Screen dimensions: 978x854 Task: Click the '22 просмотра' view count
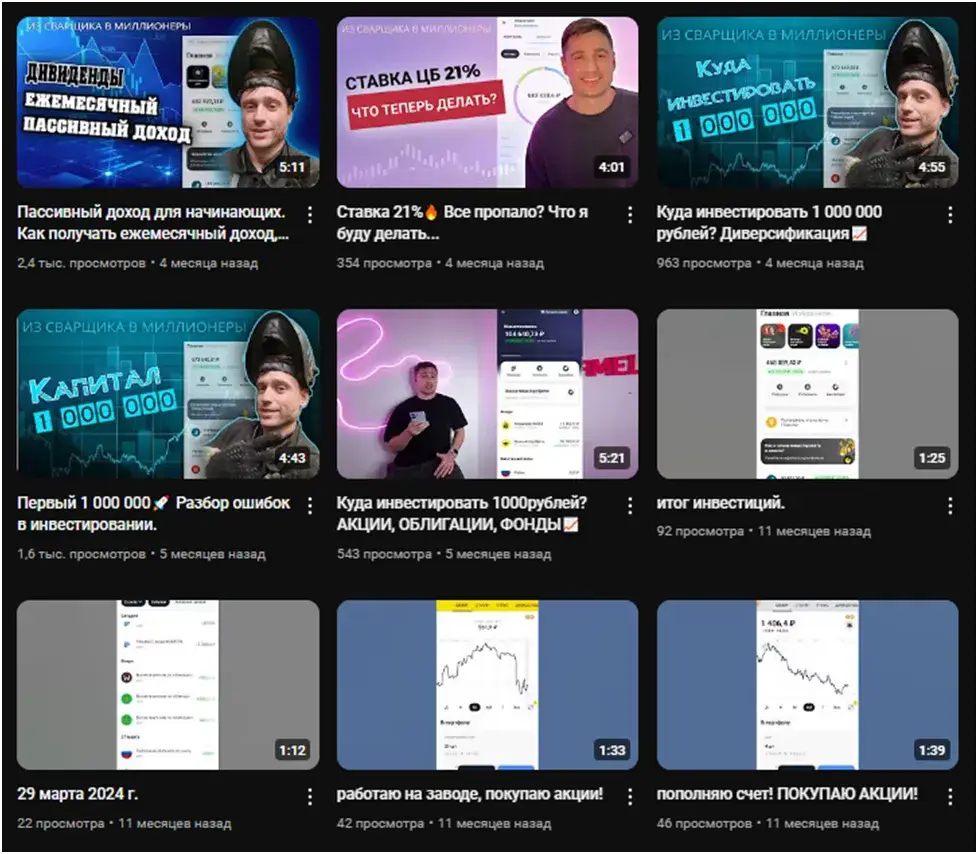tap(61, 823)
